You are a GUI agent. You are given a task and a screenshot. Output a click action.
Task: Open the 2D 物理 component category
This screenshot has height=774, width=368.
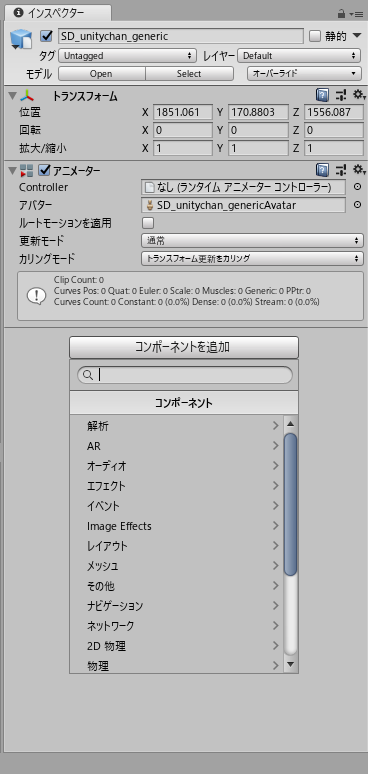pos(177,646)
